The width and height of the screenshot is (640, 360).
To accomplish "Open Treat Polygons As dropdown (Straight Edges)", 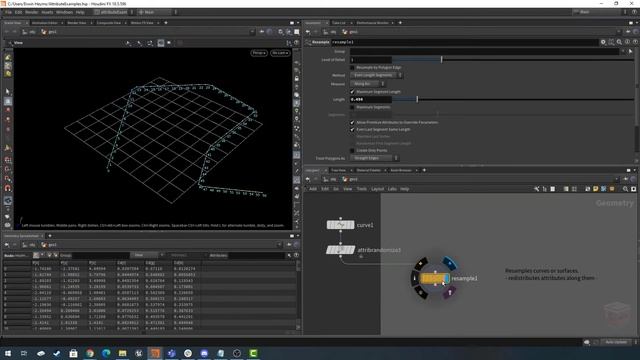I will pos(374,158).
